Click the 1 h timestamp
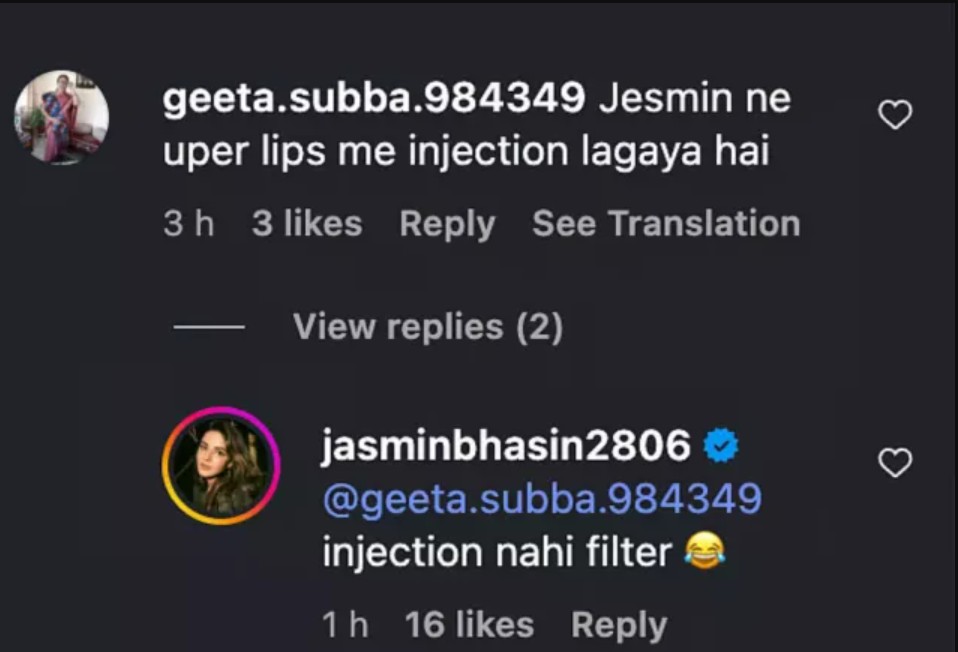 [x=345, y=625]
